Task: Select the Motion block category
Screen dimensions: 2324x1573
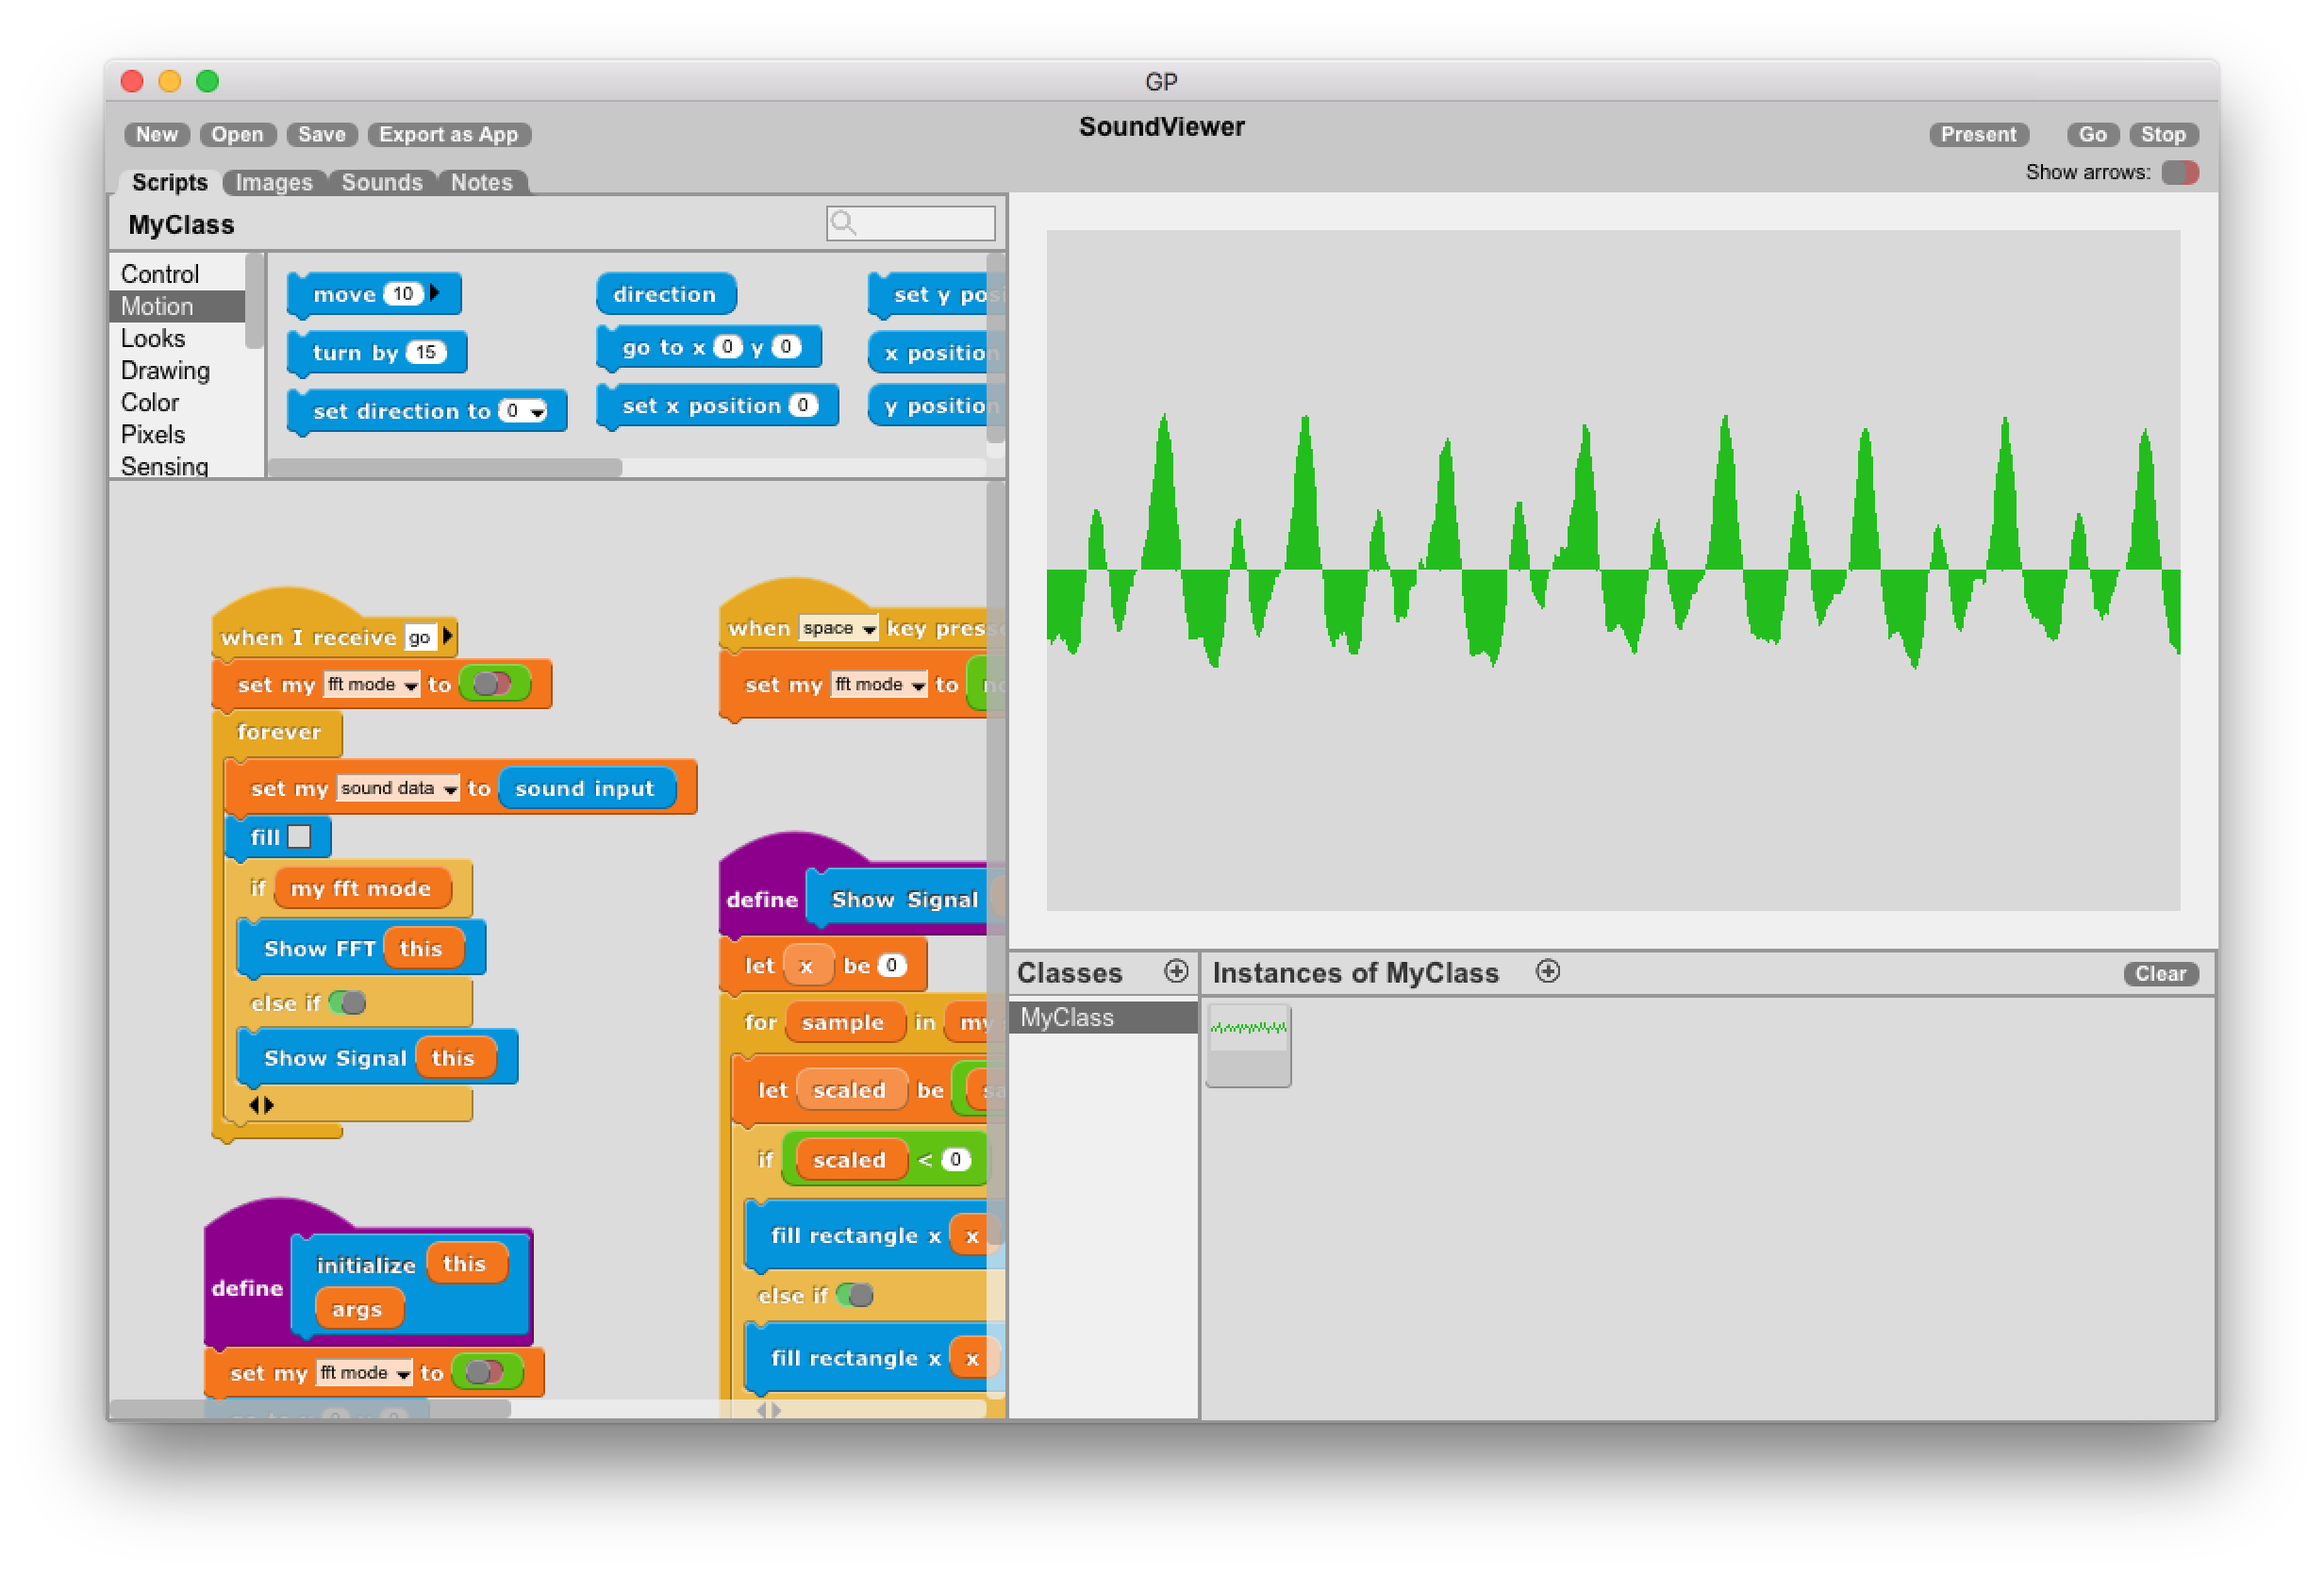Action: (176, 306)
